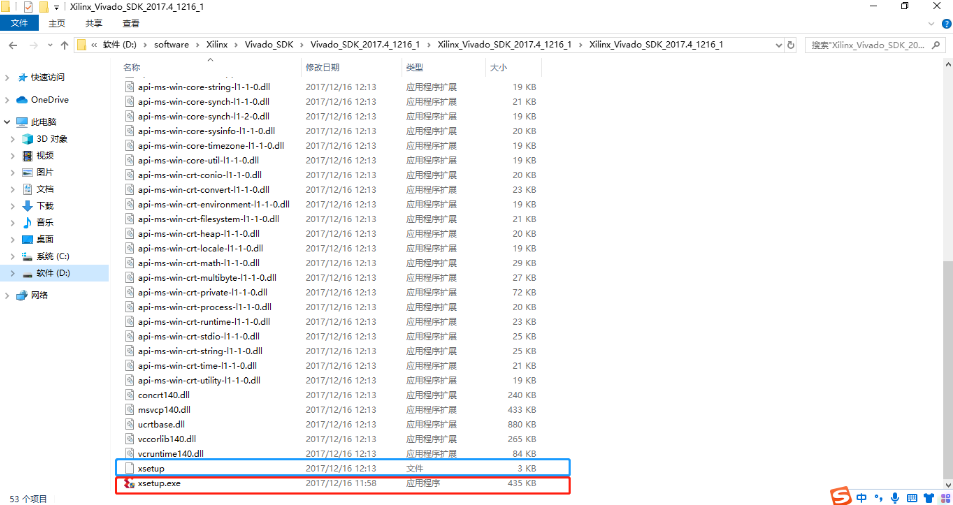Click the Sogou input method S icon
This screenshot has width=953, height=505.
click(x=841, y=496)
